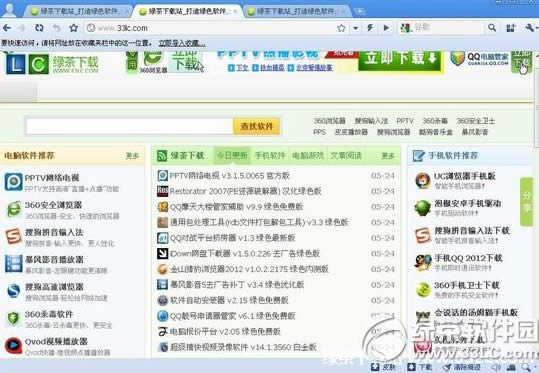Open the 暴风影音 hot search link

(475, 132)
